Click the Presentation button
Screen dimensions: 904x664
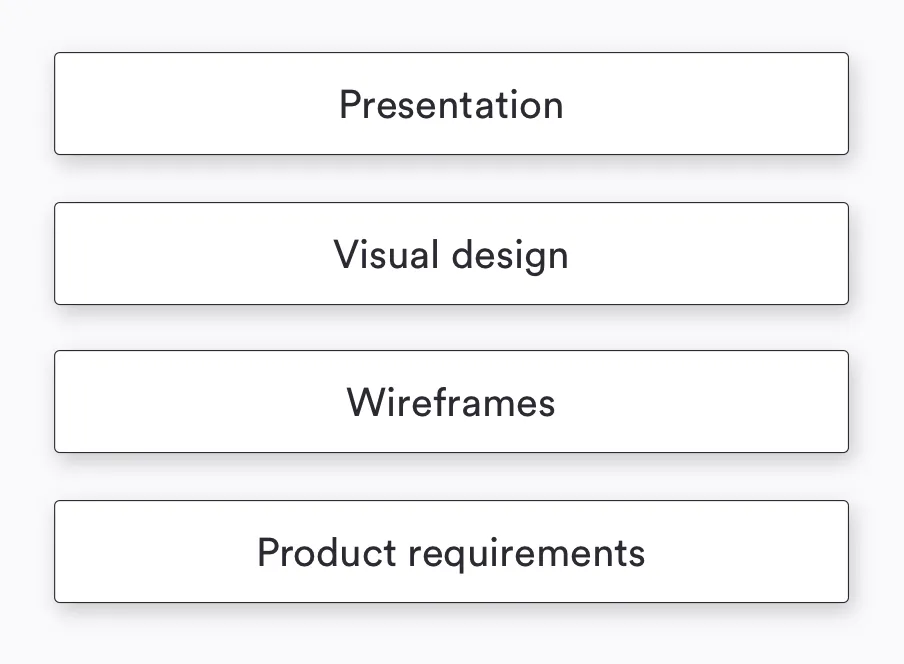[451, 104]
